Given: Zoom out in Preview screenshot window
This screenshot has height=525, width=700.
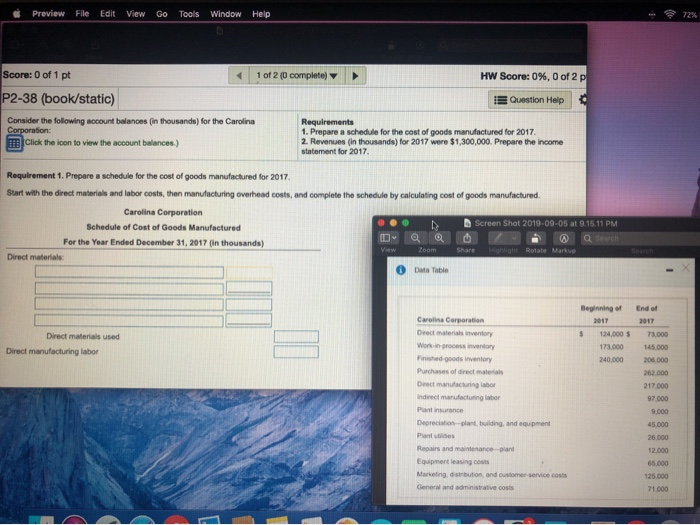Looking at the screenshot, I should pyautogui.click(x=415, y=238).
